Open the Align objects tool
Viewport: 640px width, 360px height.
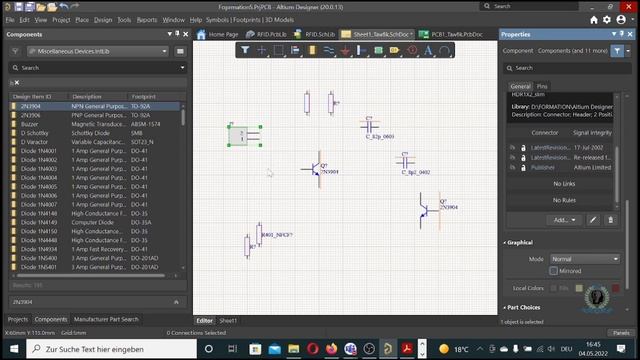pos(295,50)
